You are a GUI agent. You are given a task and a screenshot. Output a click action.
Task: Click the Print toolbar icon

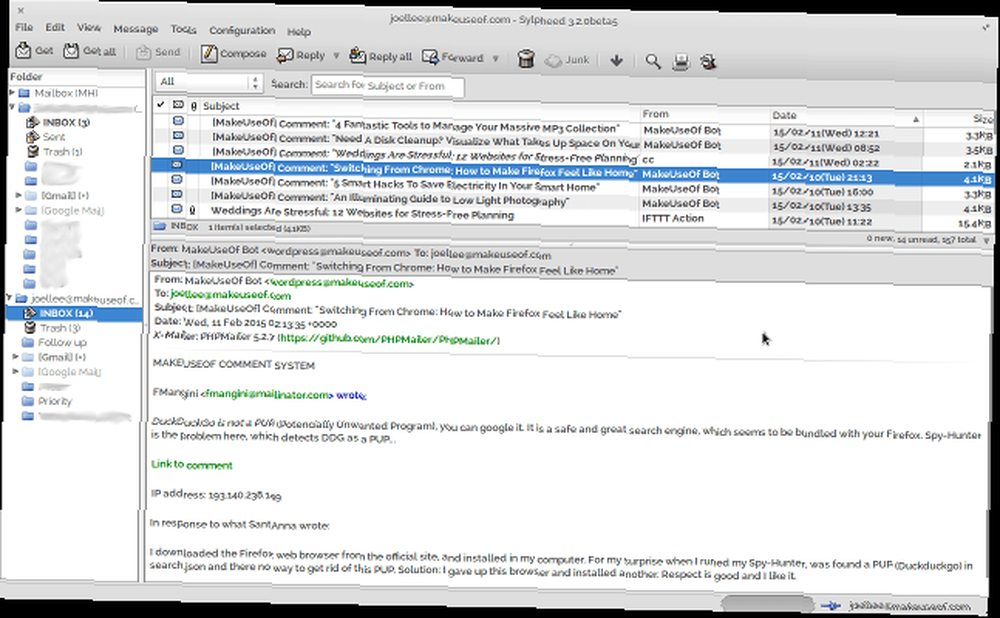point(681,62)
